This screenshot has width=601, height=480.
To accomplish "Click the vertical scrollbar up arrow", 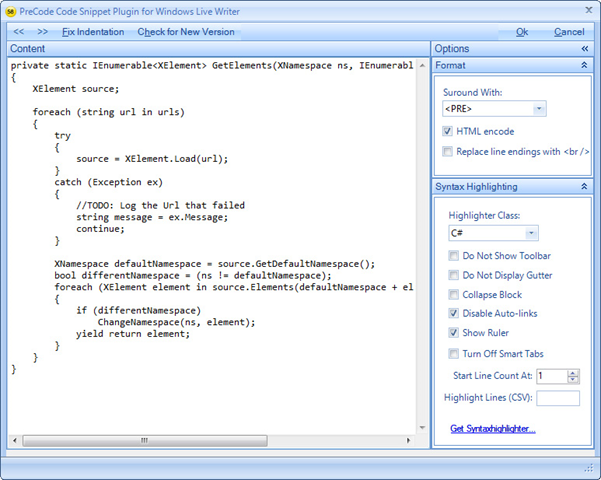I will click(422, 66).
